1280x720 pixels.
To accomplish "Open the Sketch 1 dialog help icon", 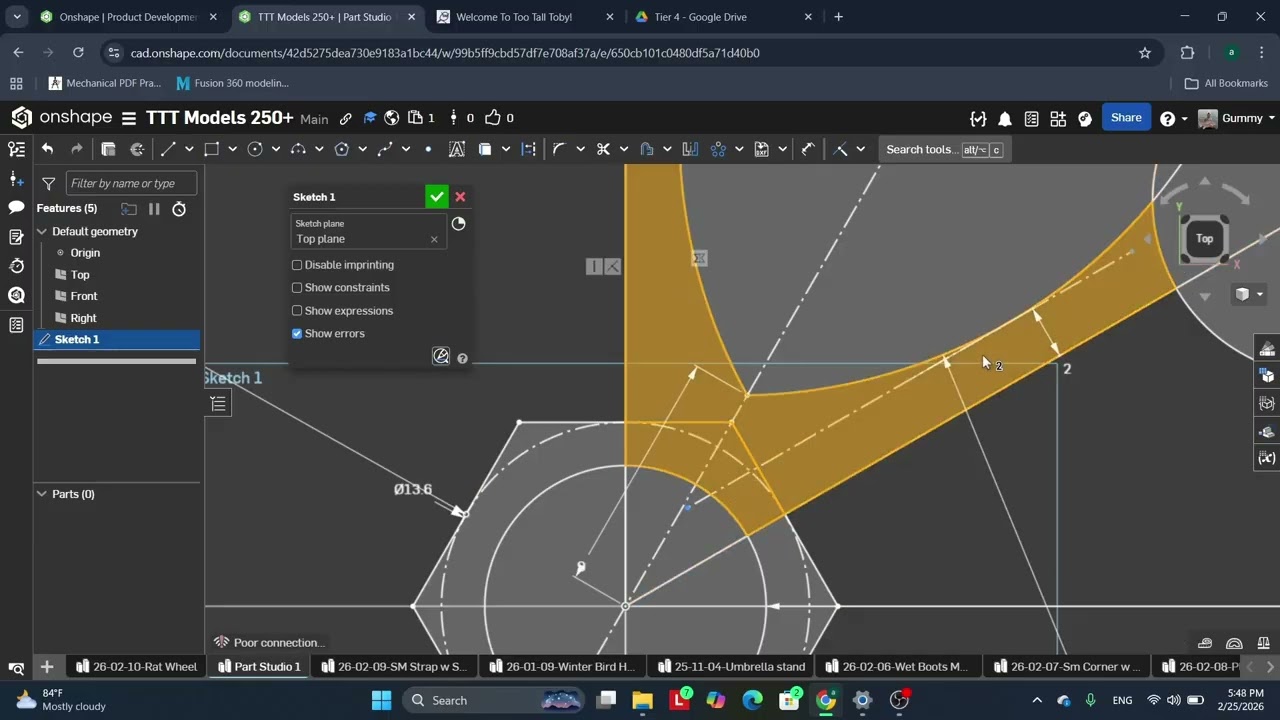I will (462, 358).
